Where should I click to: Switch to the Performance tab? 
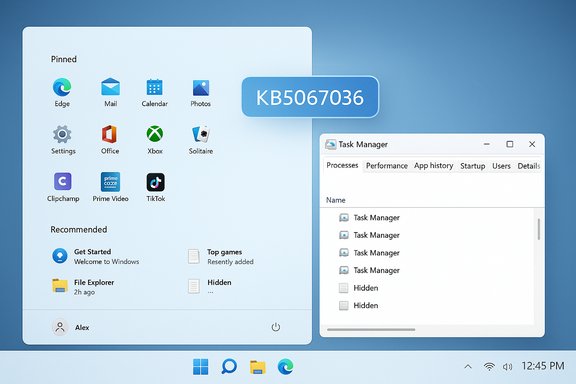point(387,166)
